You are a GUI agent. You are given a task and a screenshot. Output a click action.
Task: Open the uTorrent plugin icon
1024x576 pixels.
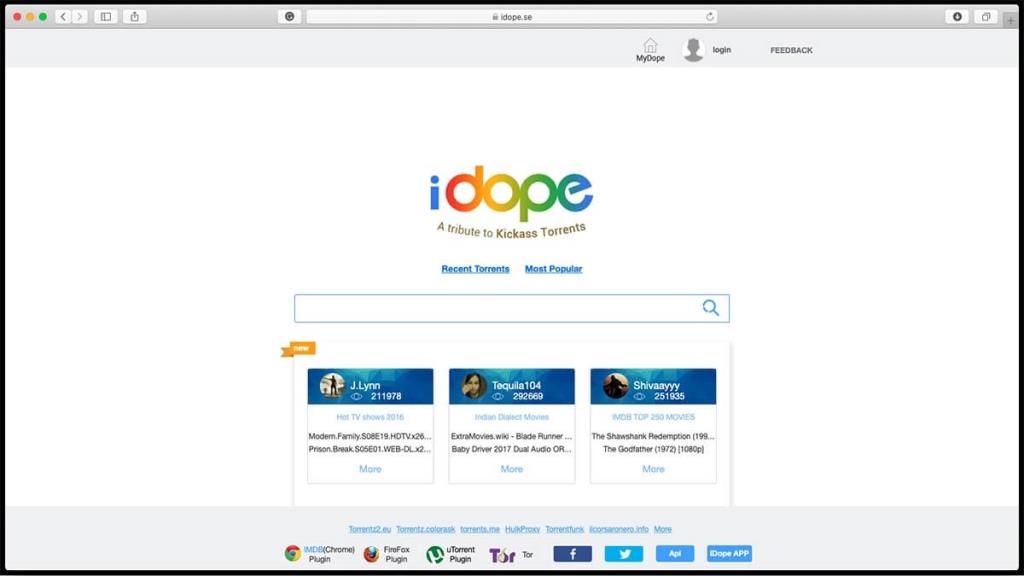pos(435,554)
